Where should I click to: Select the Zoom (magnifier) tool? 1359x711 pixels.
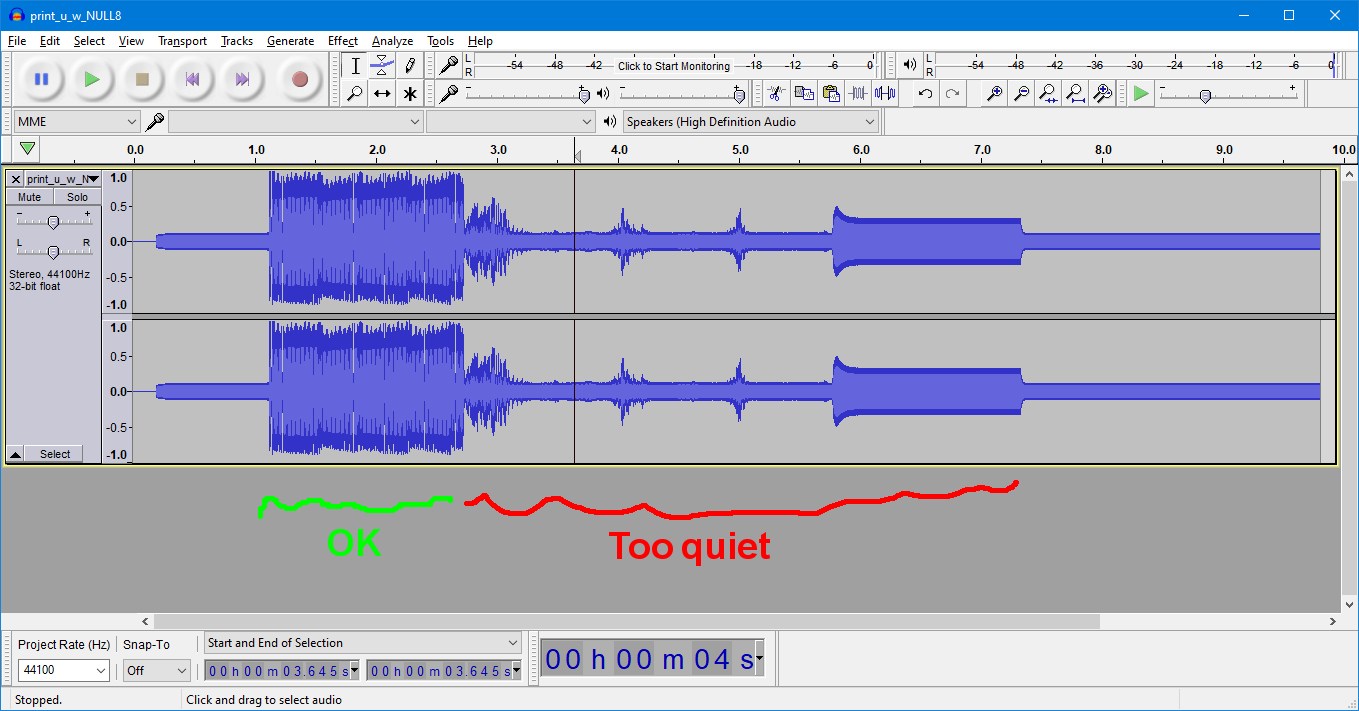355,94
